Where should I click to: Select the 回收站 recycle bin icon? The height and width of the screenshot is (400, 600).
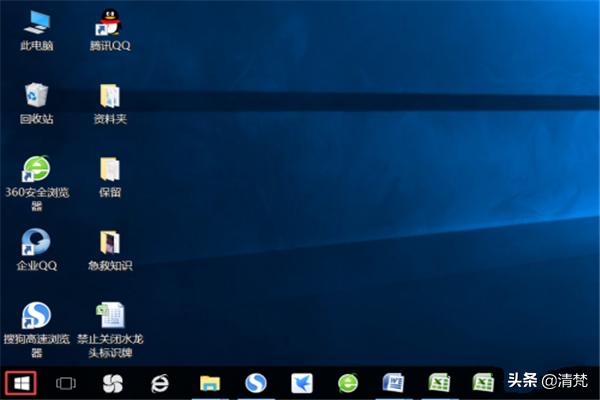[x=37, y=96]
